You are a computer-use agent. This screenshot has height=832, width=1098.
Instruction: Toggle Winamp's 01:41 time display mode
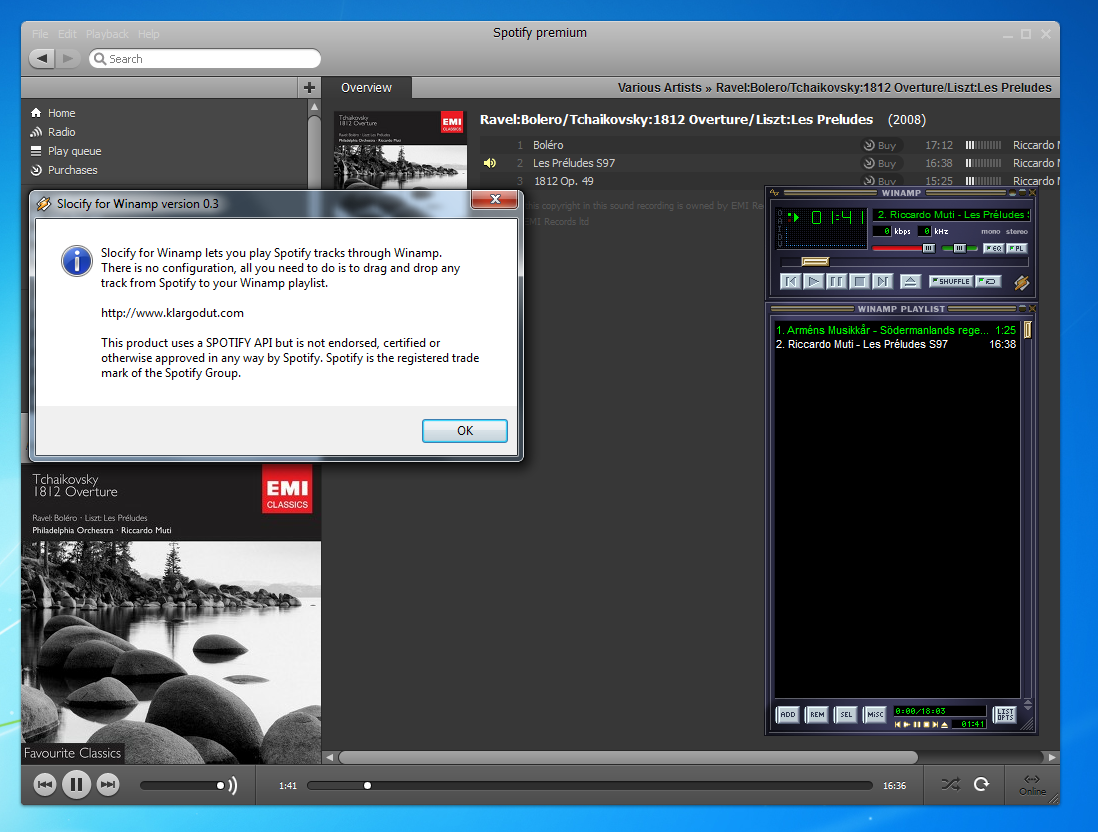(x=838, y=217)
